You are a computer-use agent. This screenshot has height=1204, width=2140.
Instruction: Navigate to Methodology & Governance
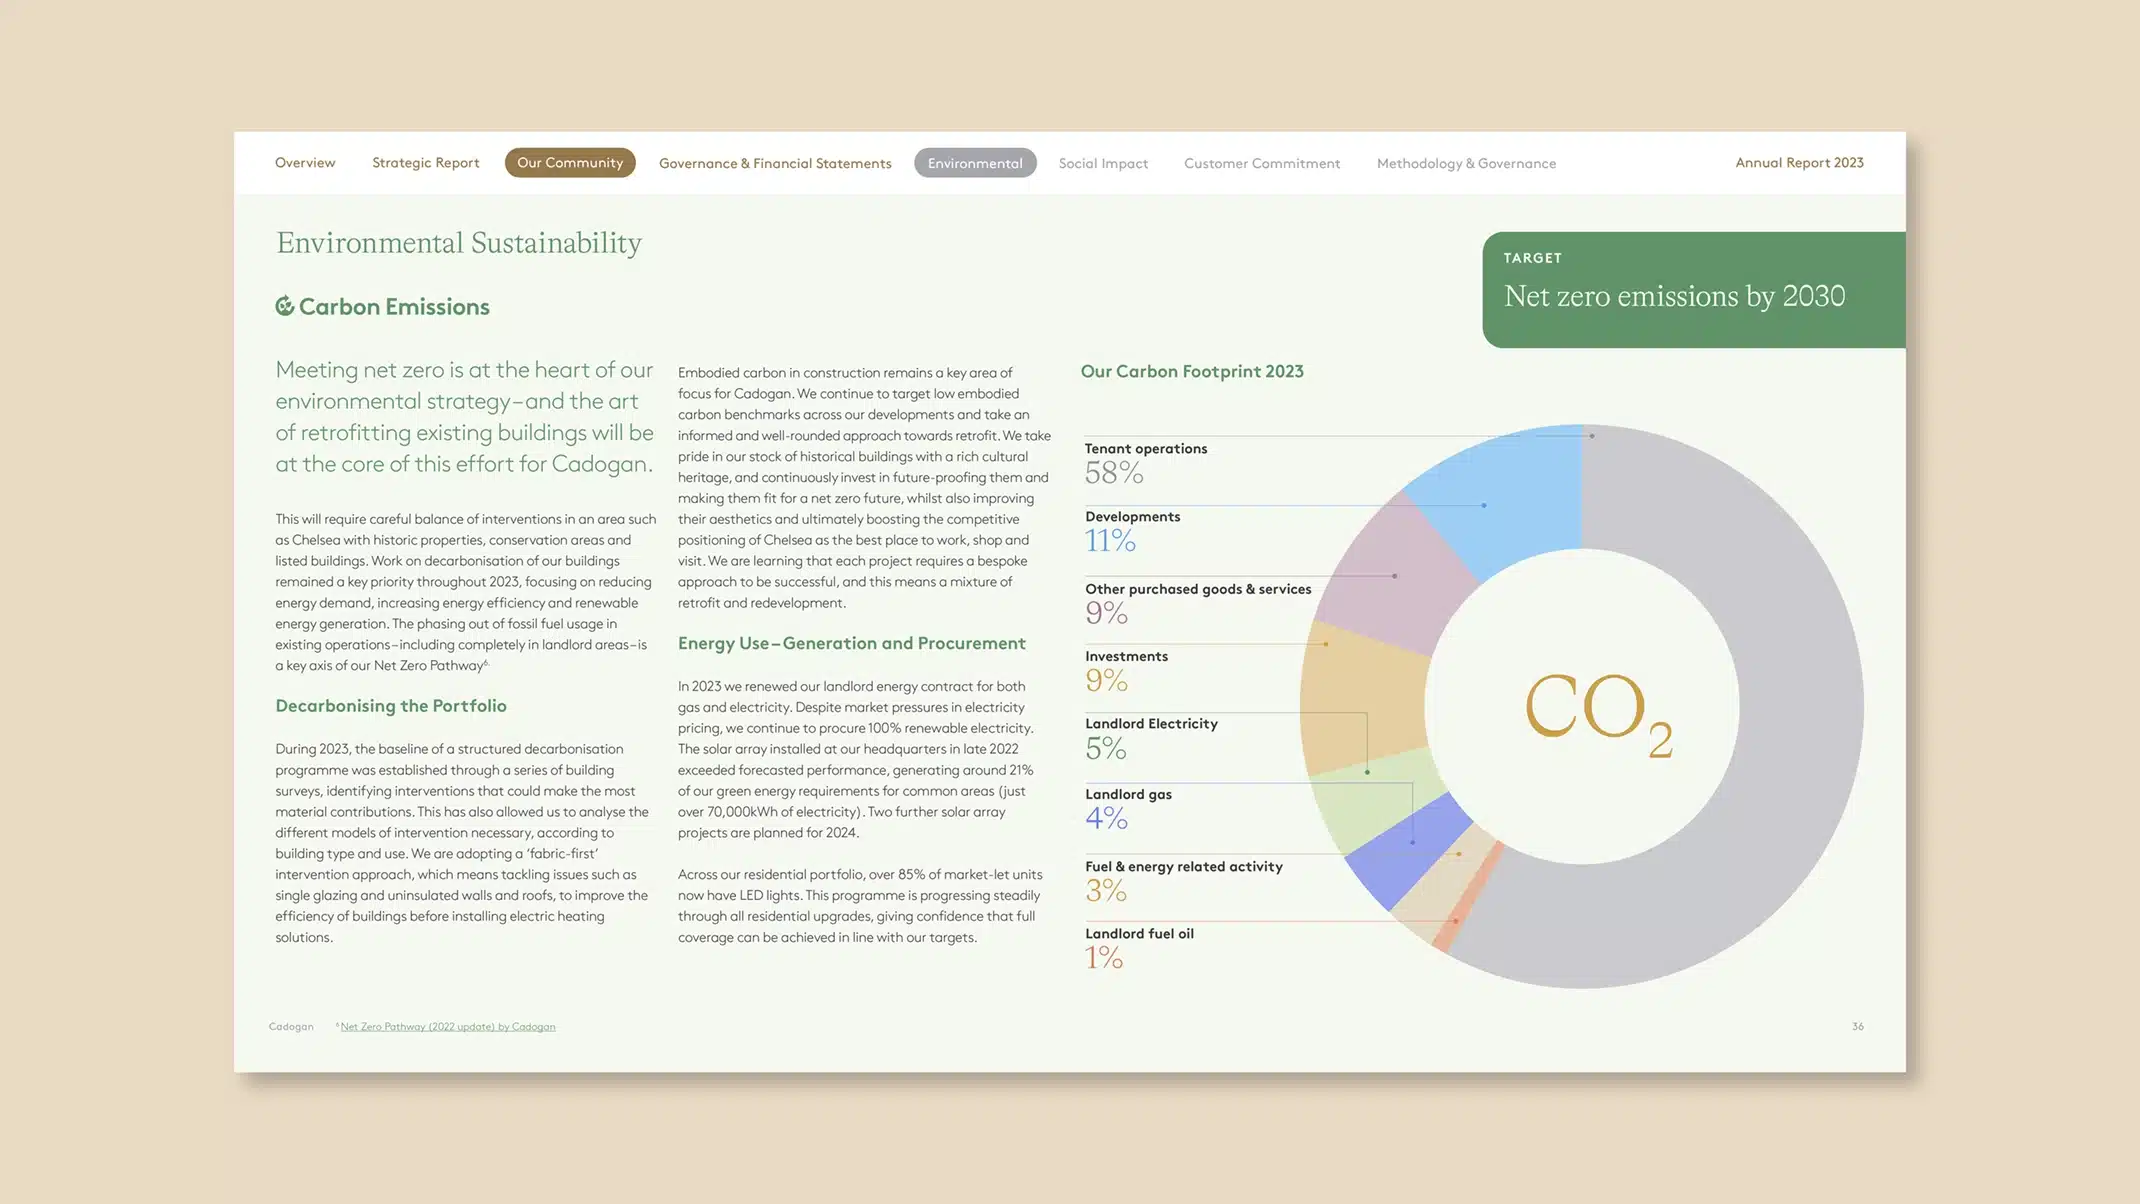pos(1465,163)
